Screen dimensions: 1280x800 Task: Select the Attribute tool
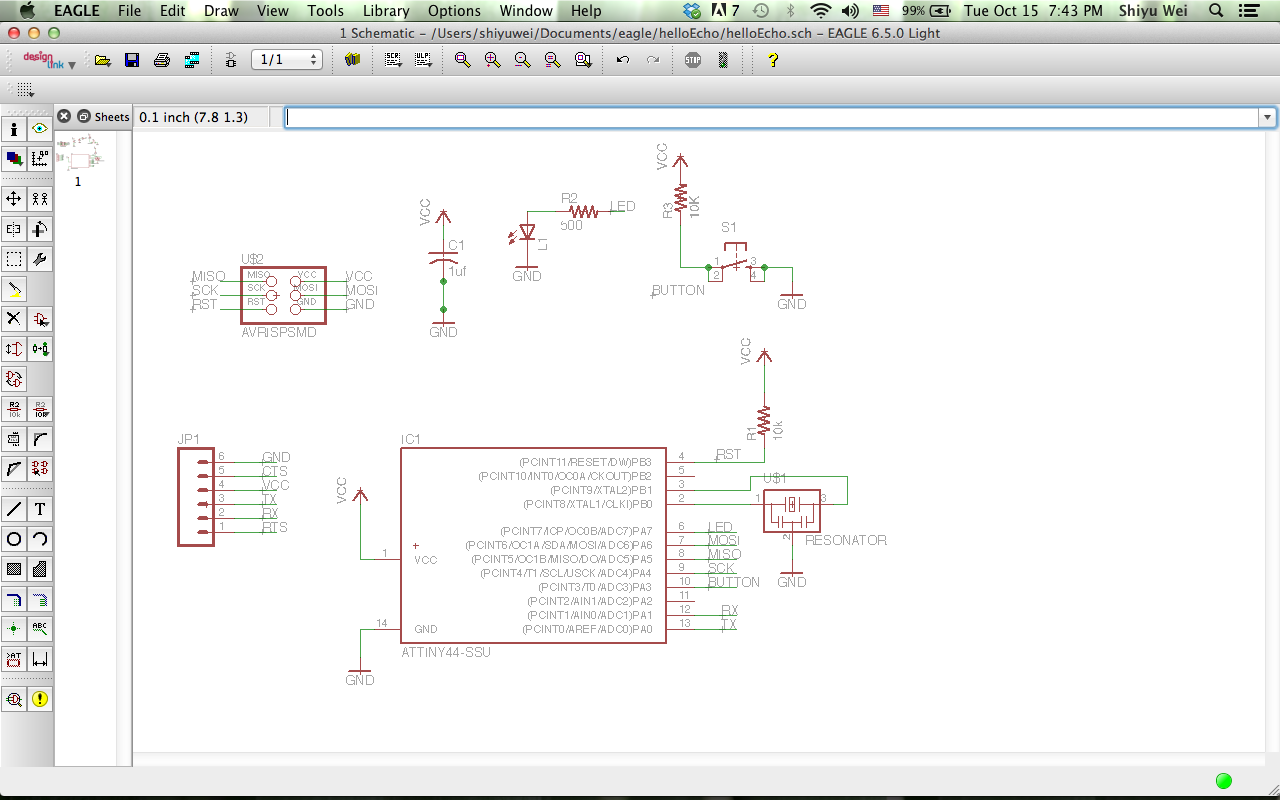click(x=14, y=659)
